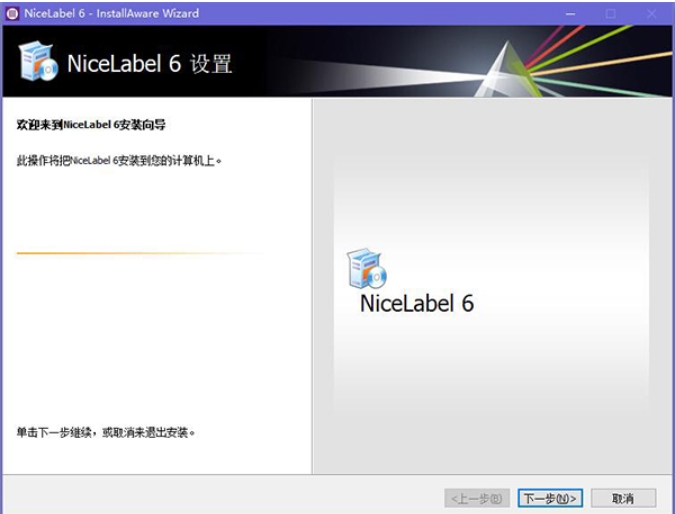Viewport: 675px width, 514px height.
Task: Click the 下一步(N)> next button
Action: pyautogui.click(x=550, y=498)
